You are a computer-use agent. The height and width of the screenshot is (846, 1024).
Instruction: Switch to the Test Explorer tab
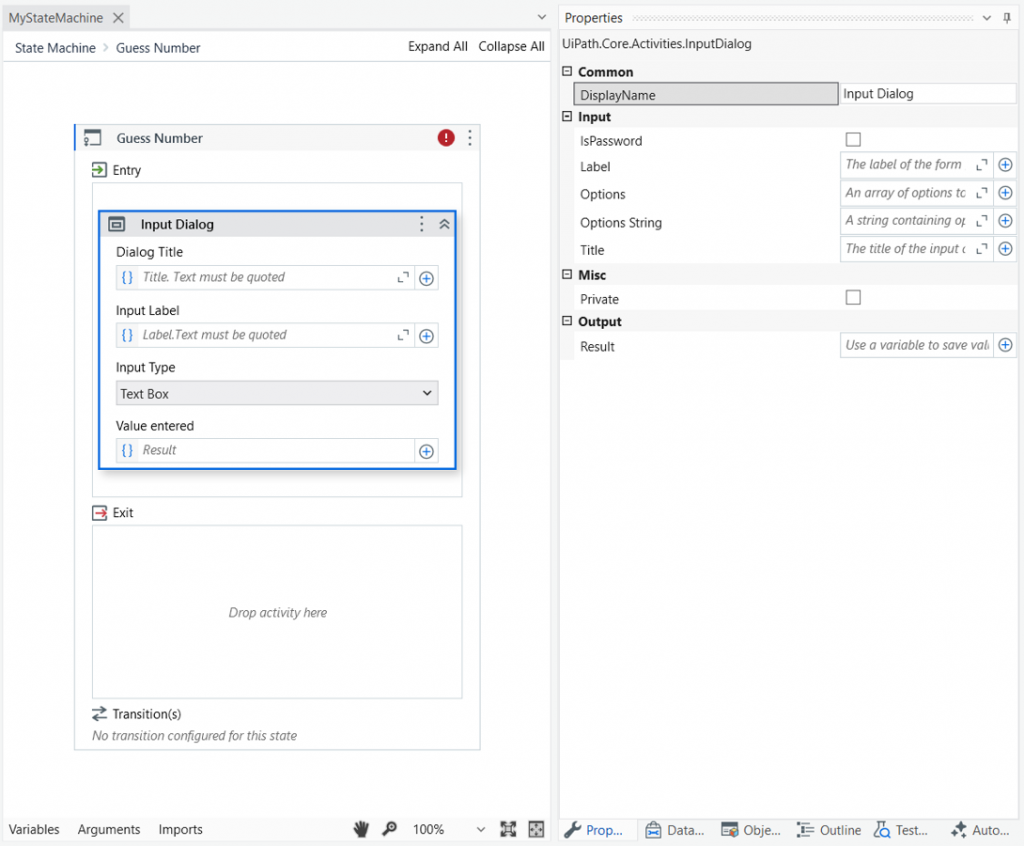(901, 830)
